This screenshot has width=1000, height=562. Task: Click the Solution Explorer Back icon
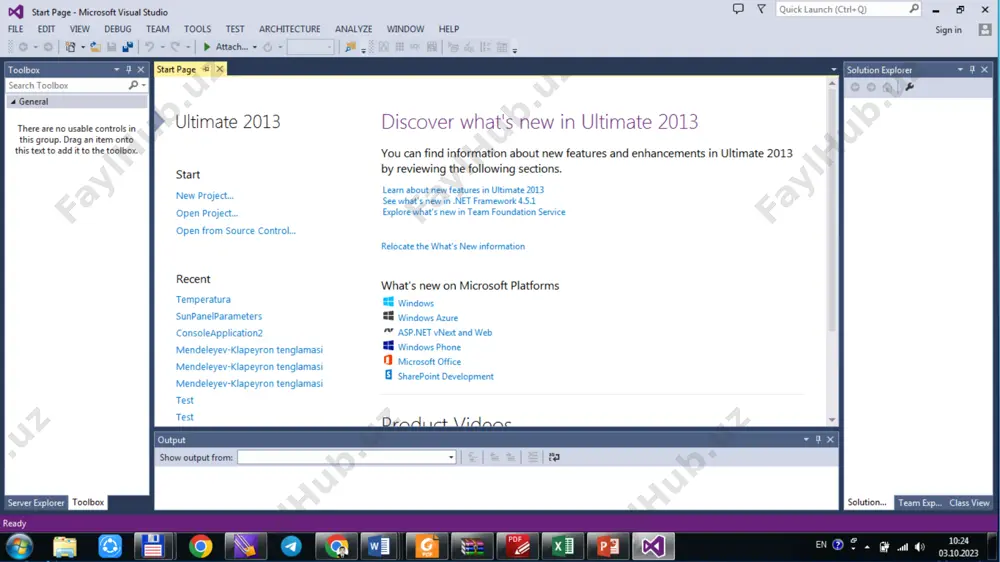[855, 87]
